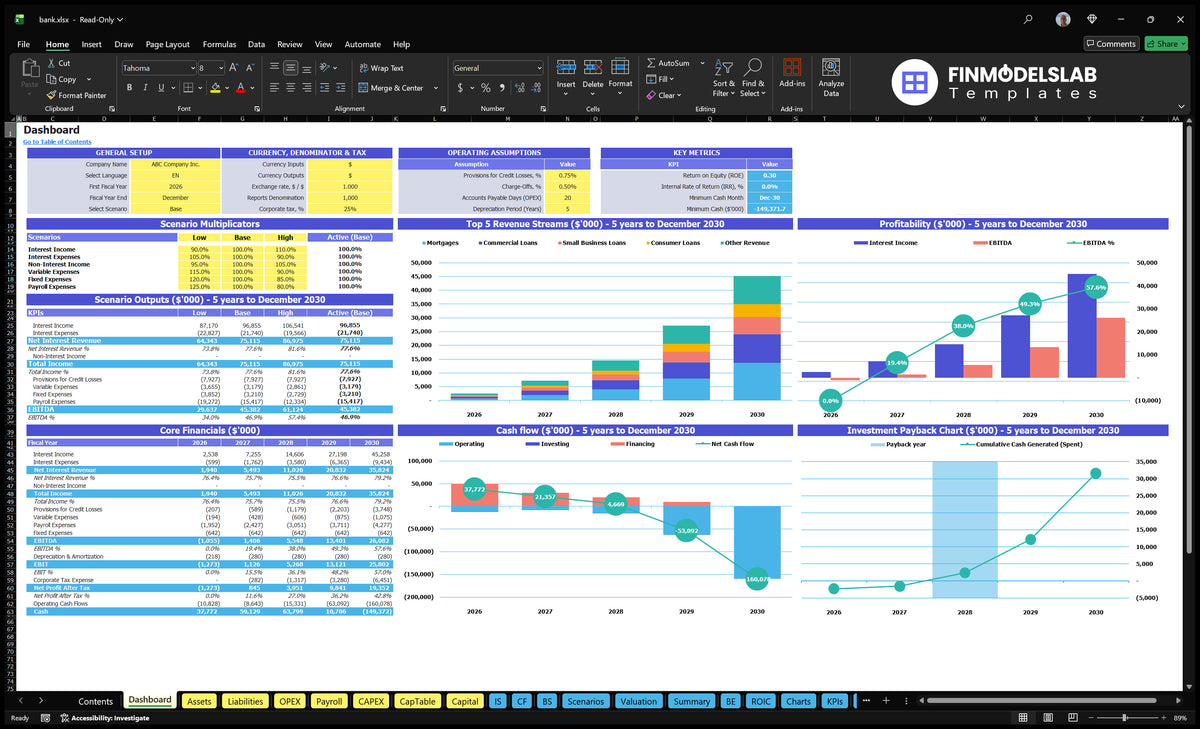Click the green Share button
This screenshot has height=729, width=1200.
point(1166,44)
